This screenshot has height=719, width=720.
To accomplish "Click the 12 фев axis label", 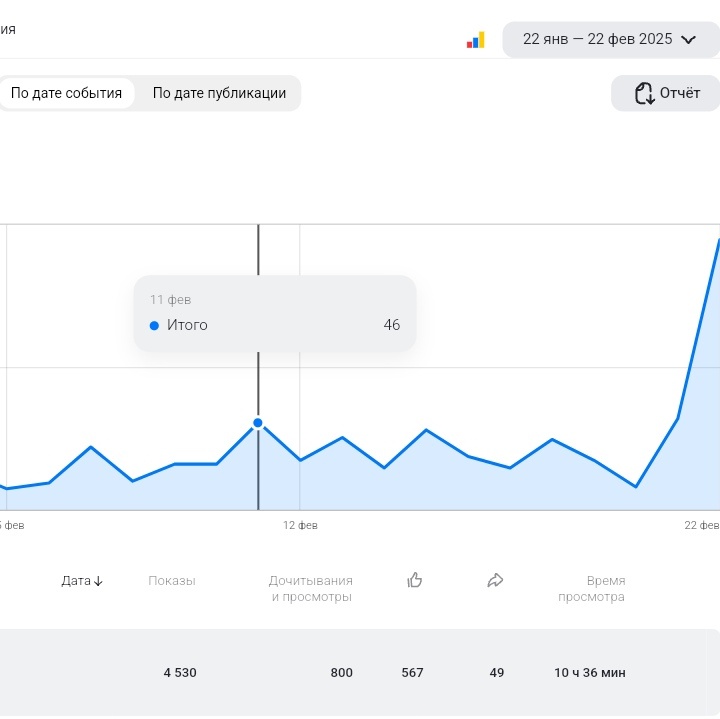I will pyautogui.click(x=300, y=525).
